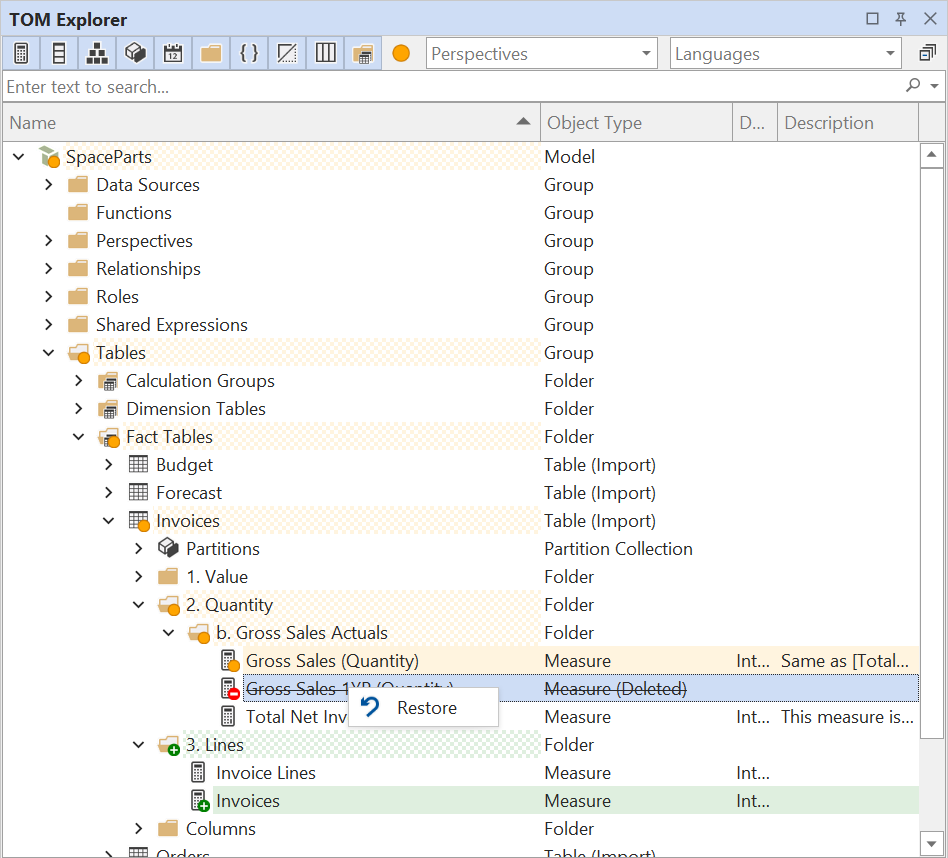Click the Forecast table grid icon
The image size is (948, 858).
pyautogui.click(x=138, y=492)
